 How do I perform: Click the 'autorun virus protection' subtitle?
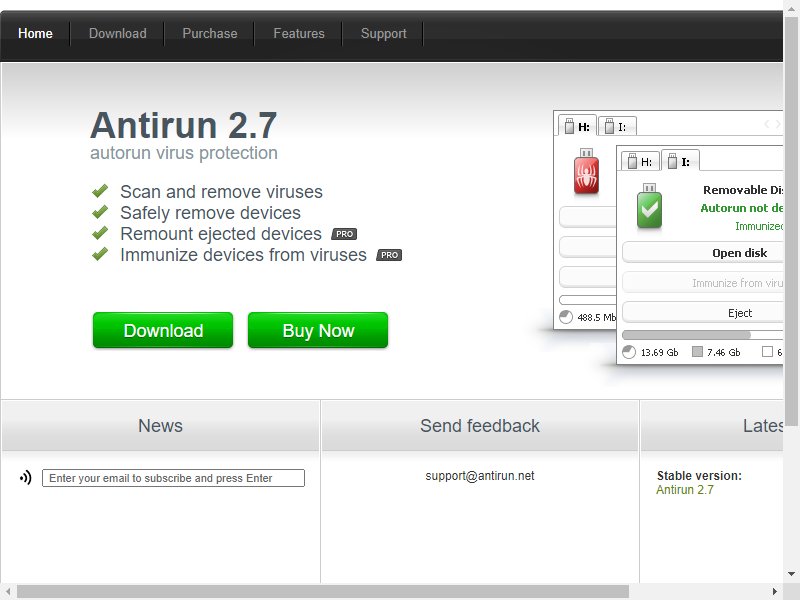click(184, 153)
